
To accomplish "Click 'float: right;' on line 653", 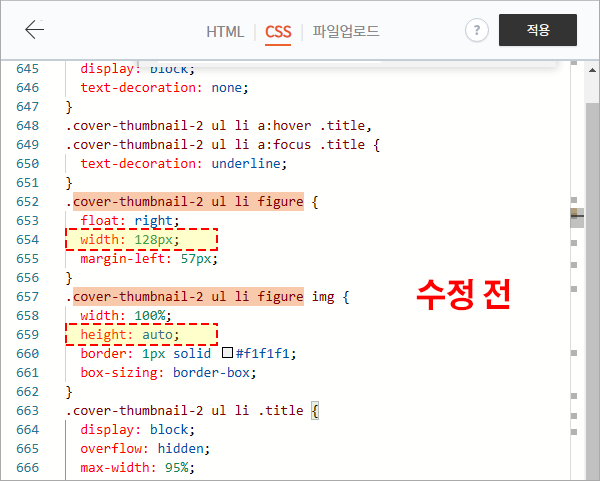I will click(x=130, y=221).
